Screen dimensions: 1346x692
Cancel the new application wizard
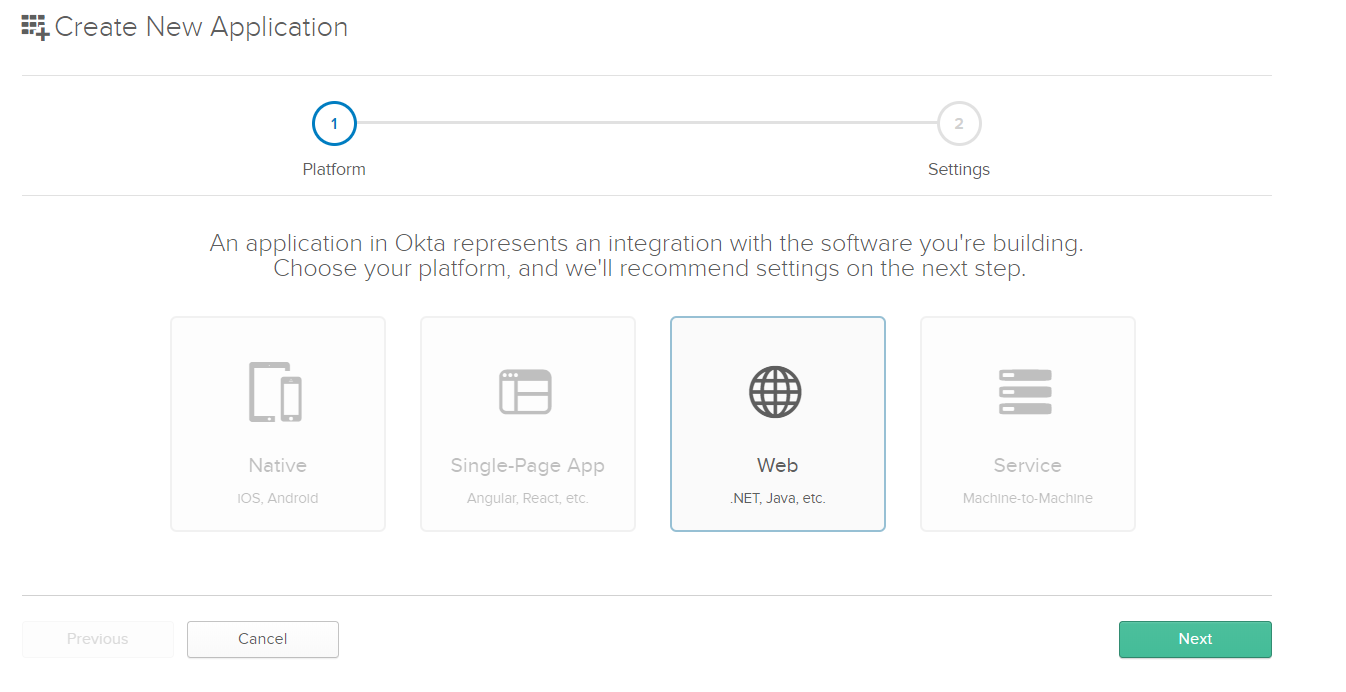click(263, 639)
